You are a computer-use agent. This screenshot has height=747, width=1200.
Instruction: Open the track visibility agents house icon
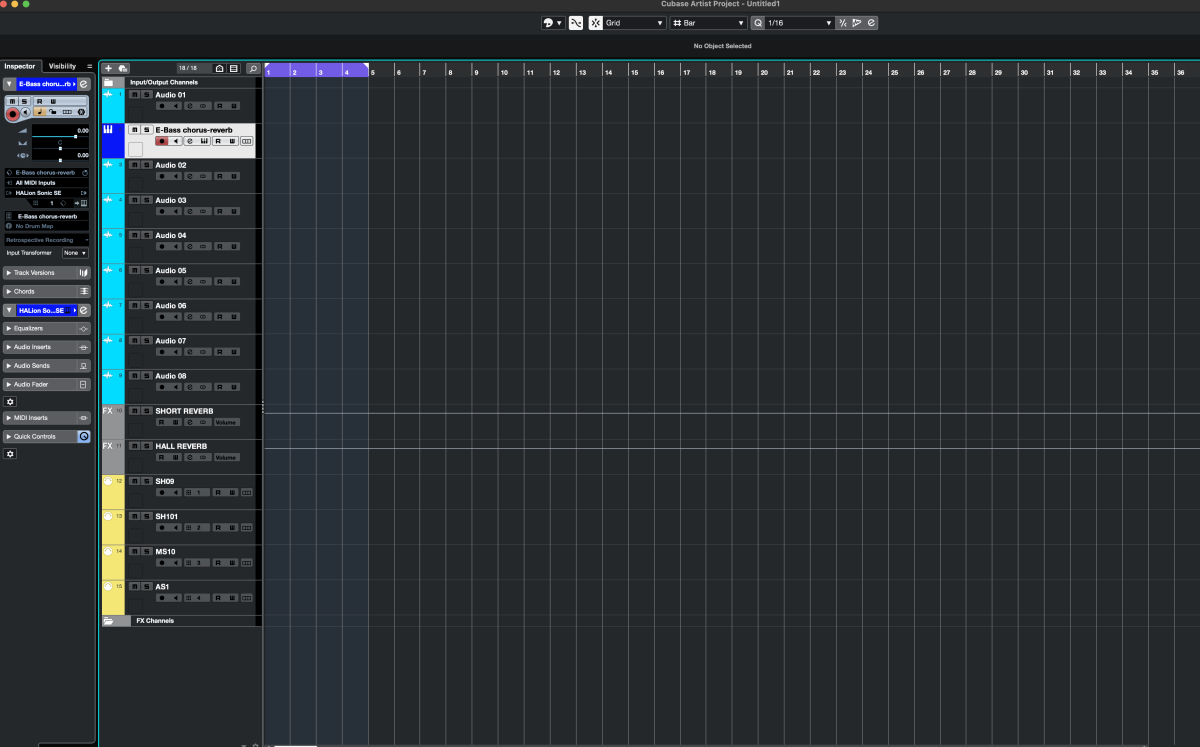click(220, 68)
